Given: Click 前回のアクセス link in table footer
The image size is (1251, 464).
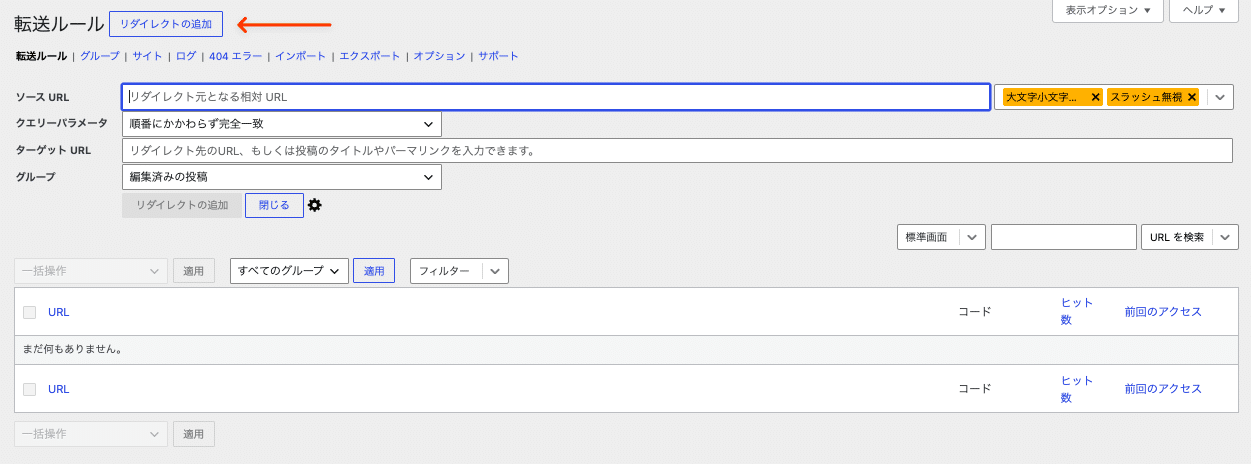Looking at the screenshot, I should 1163,389.
